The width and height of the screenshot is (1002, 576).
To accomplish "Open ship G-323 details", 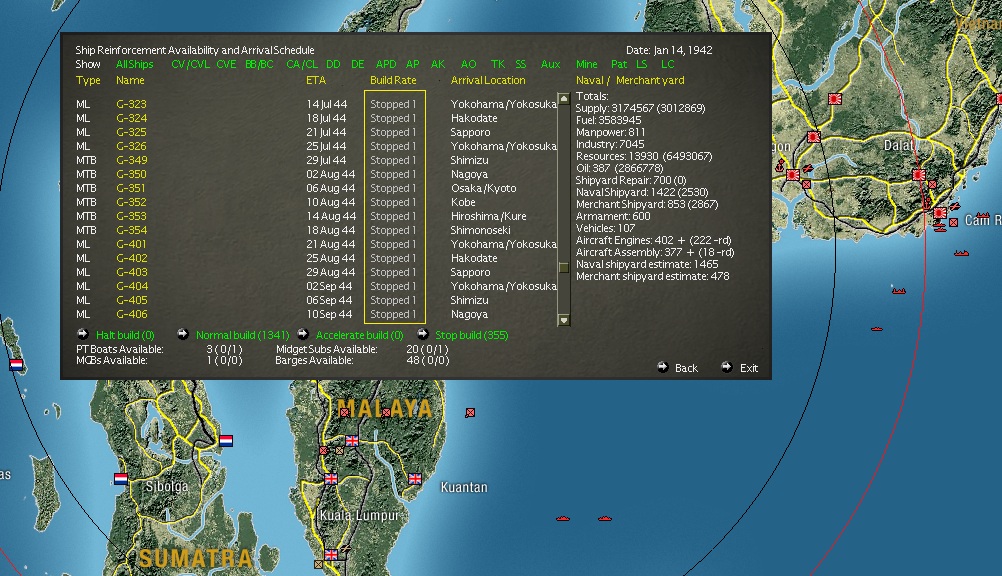I will [x=131, y=104].
